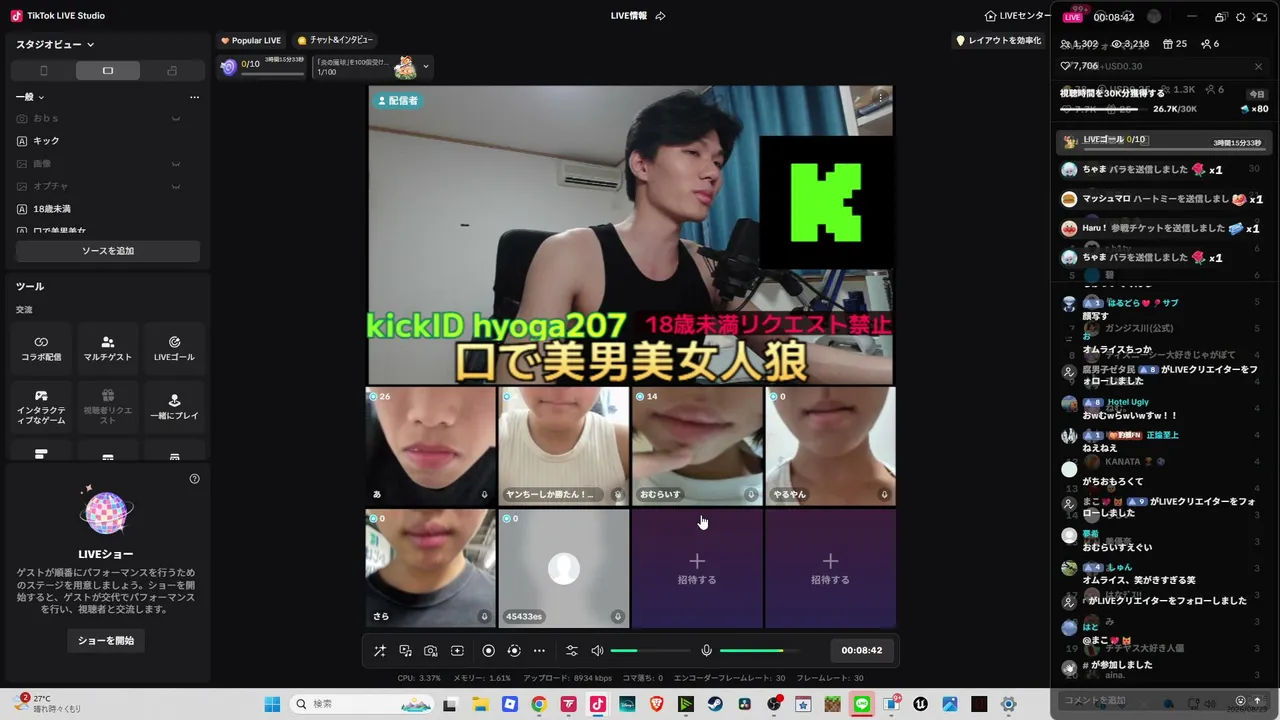Open the audio mixer settings icon
This screenshot has height=720, width=1280.
pos(572,650)
